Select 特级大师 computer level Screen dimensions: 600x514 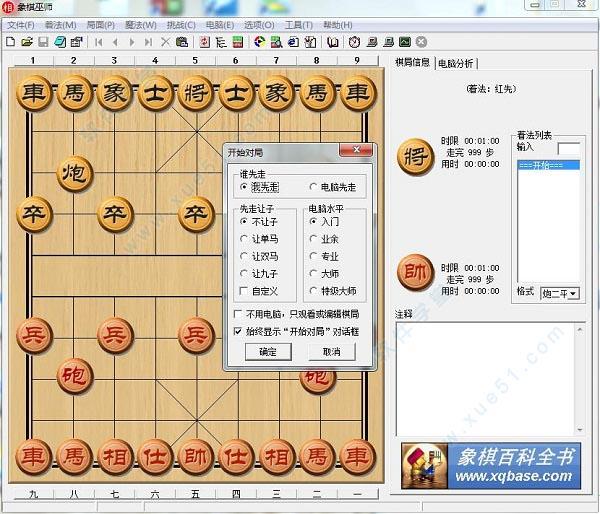333,291
